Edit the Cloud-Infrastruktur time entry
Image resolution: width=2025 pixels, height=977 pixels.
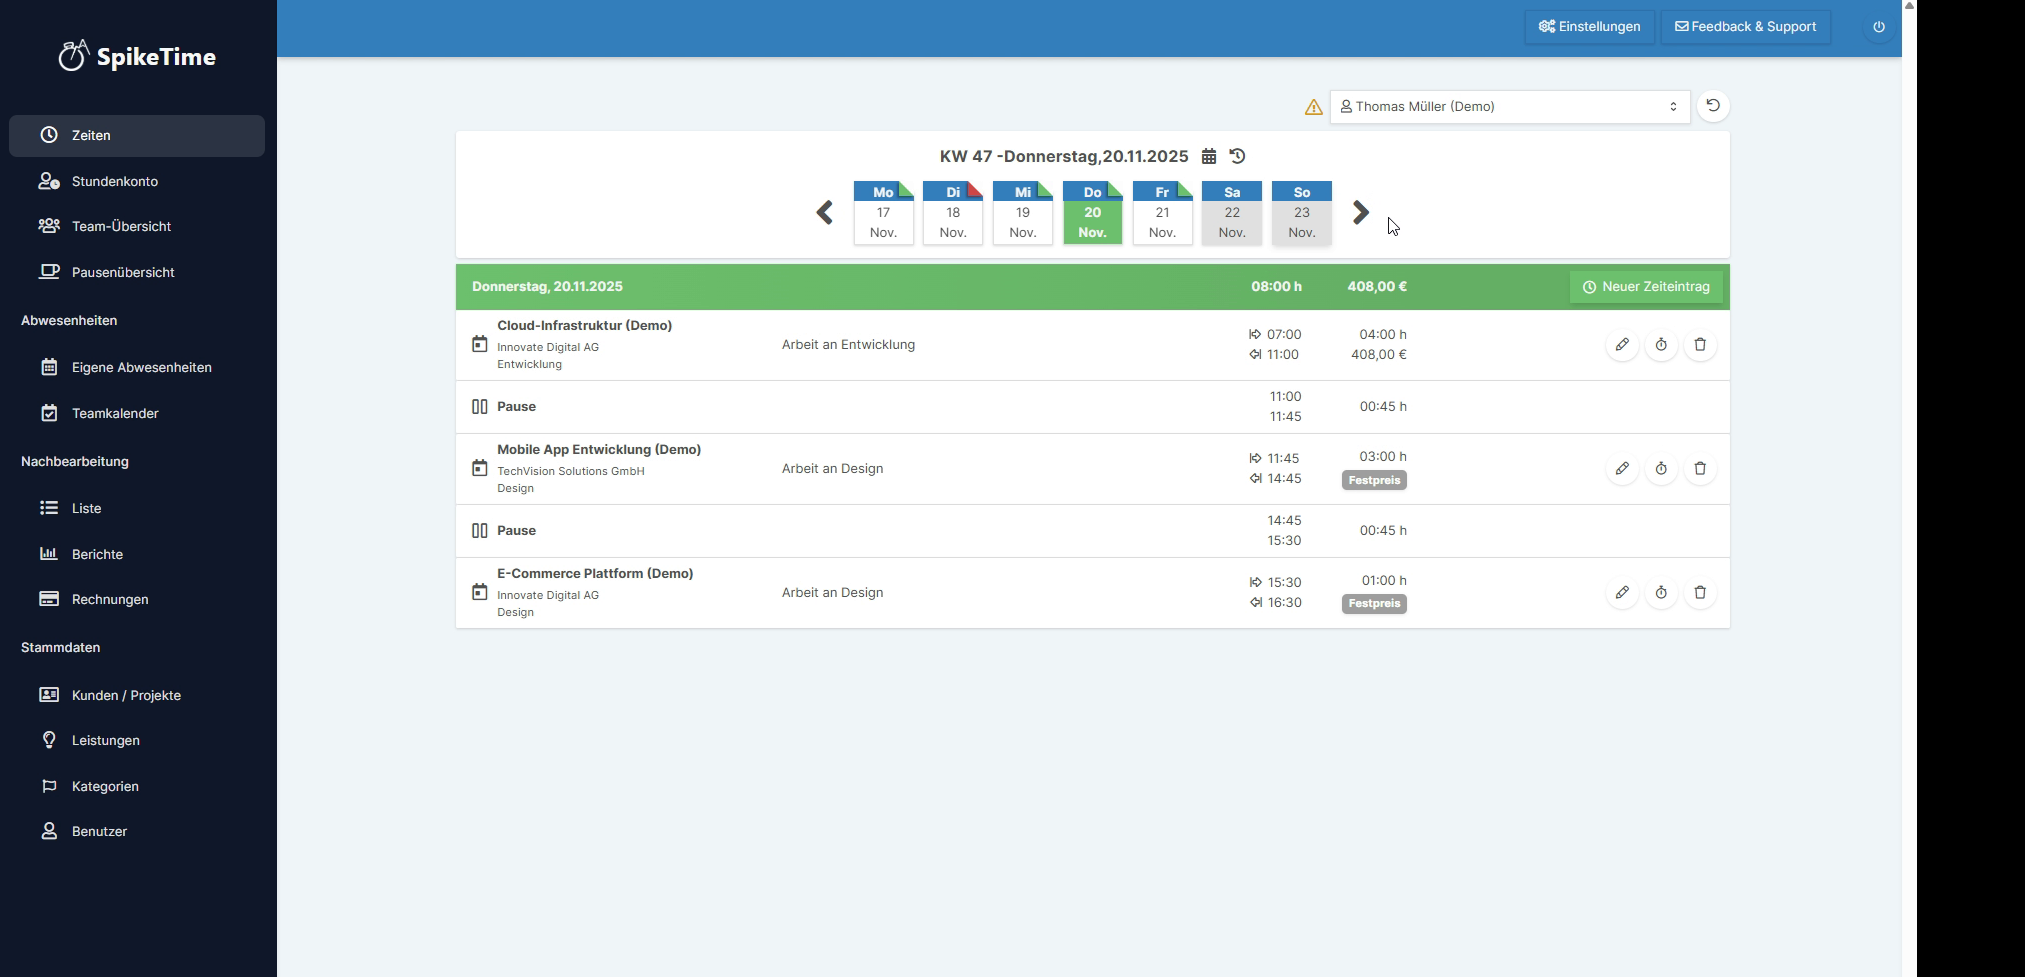pyautogui.click(x=1622, y=345)
